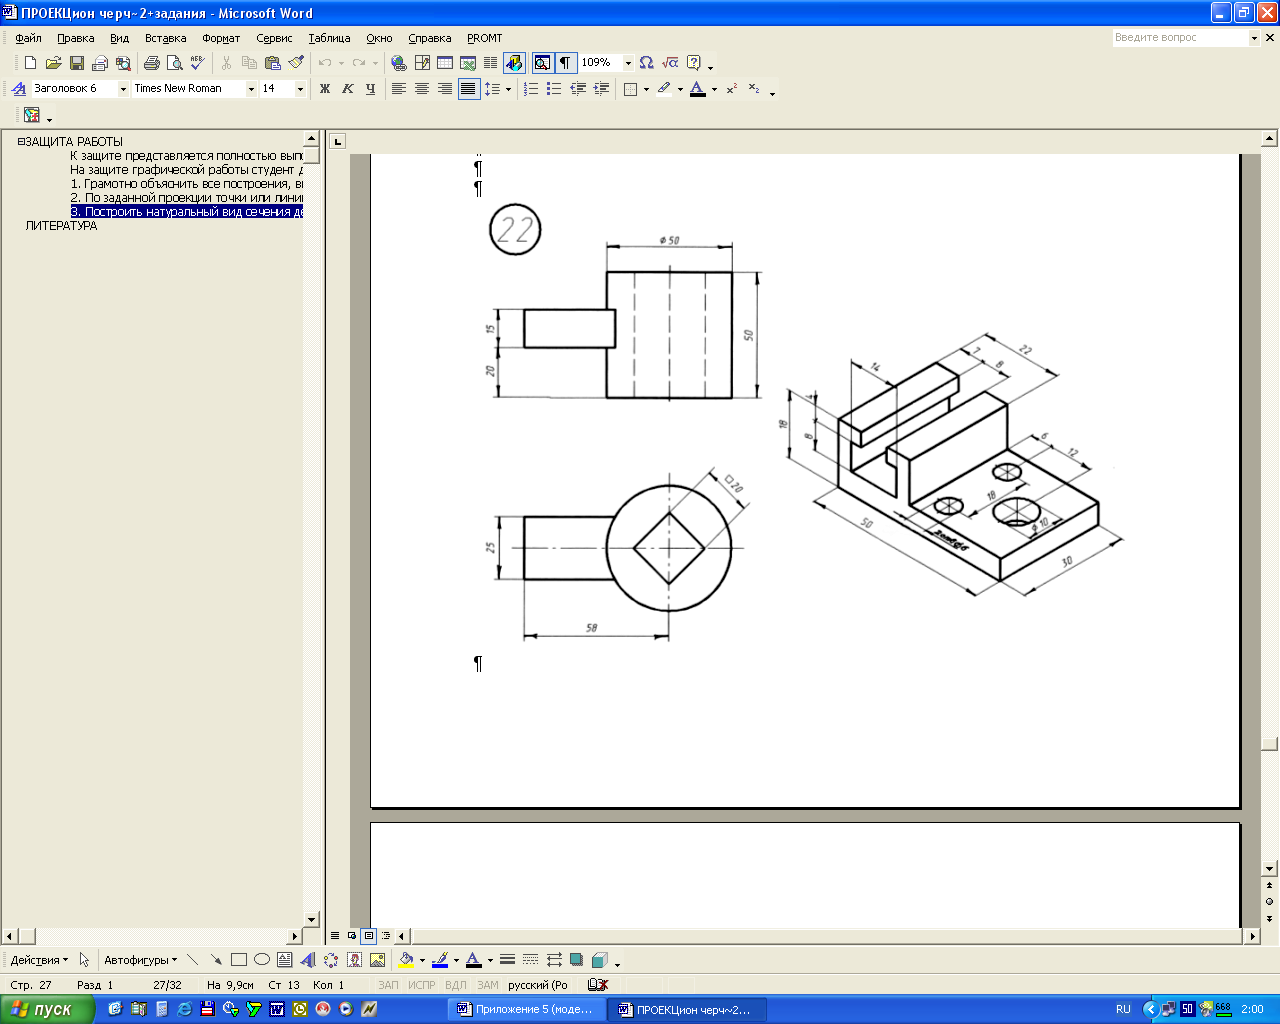Open the Таблица menu
This screenshot has height=1024, width=1280.
point(329,38)
